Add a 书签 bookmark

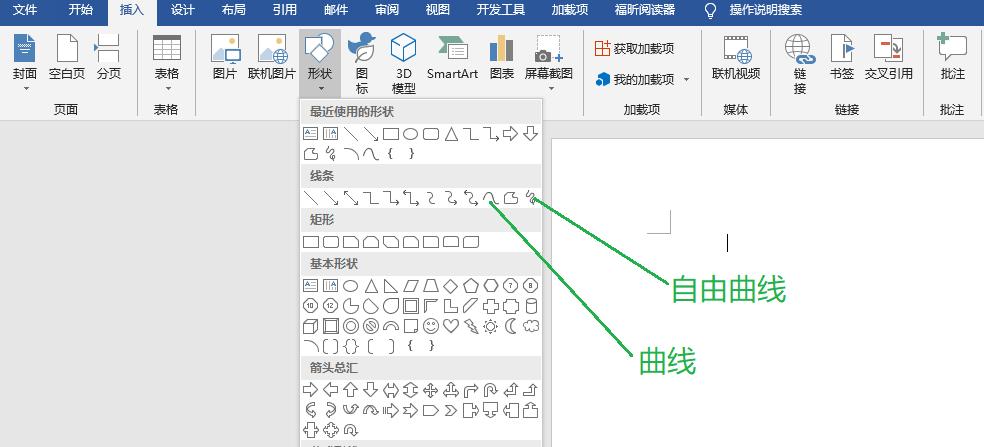point(842,58)
